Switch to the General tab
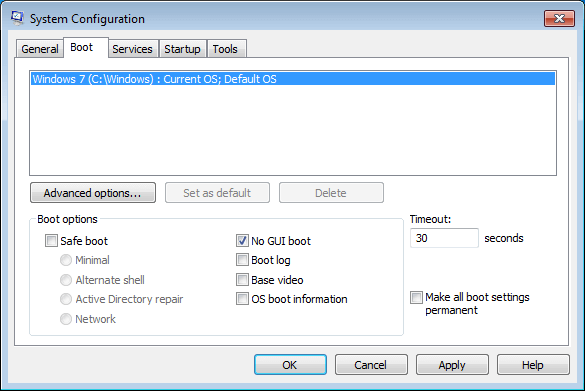This screenshot has height=391, width=585. coord(40,49)
